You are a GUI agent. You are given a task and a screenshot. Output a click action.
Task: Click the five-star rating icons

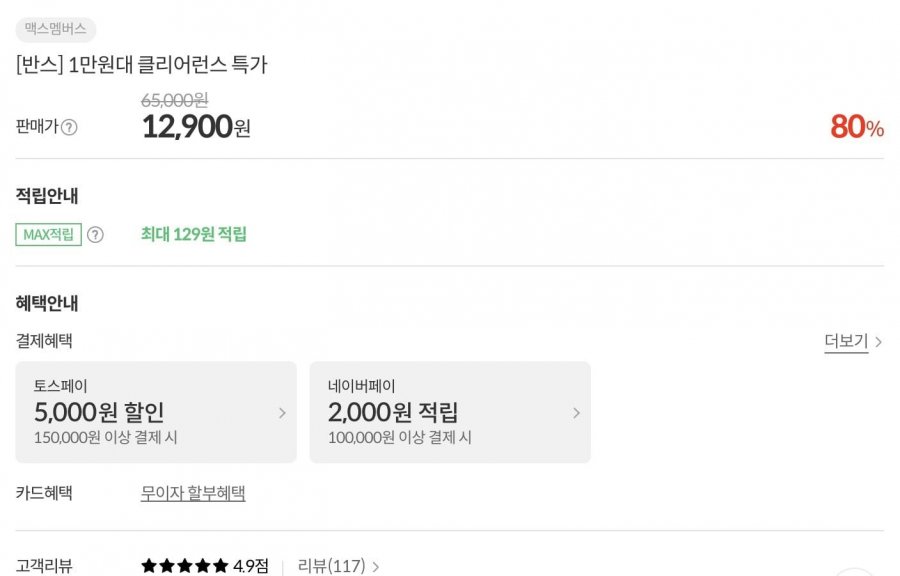(184, 566)
